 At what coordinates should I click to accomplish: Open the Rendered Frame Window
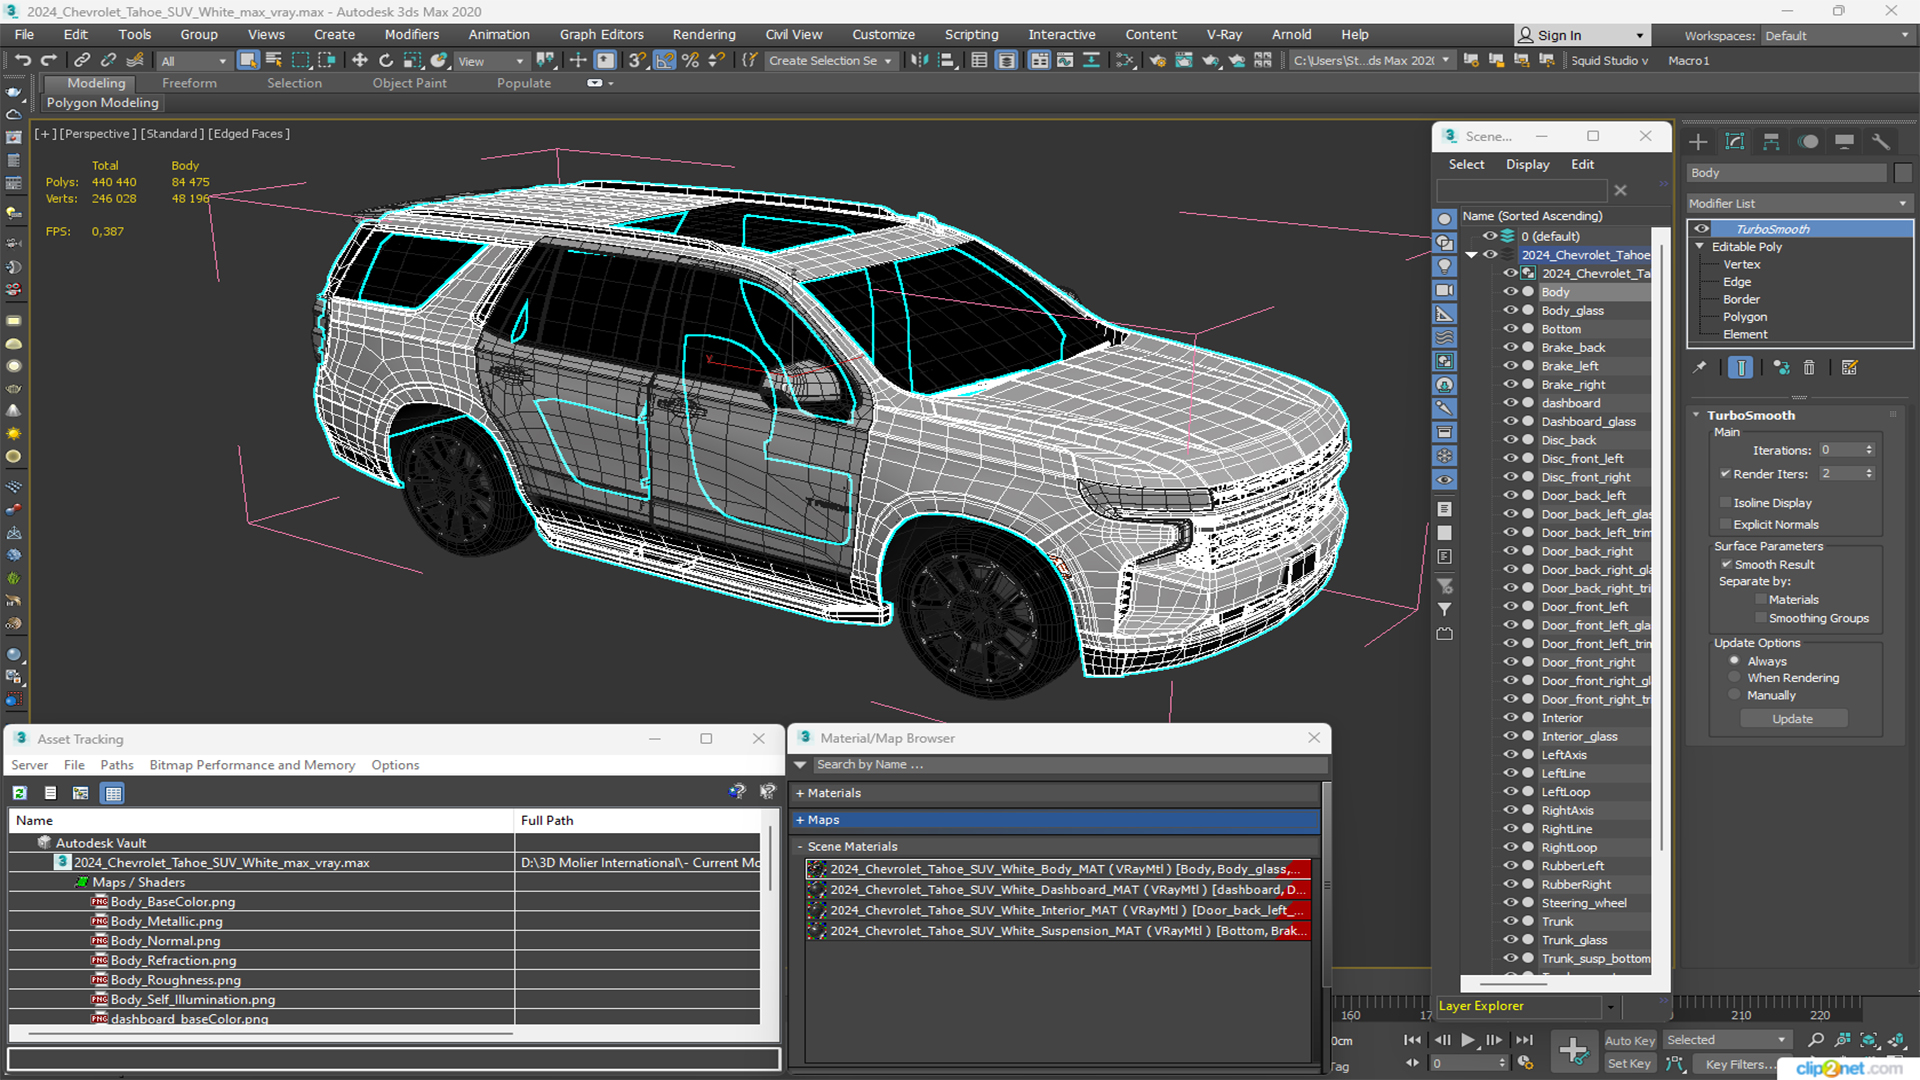click(1184, 61)
